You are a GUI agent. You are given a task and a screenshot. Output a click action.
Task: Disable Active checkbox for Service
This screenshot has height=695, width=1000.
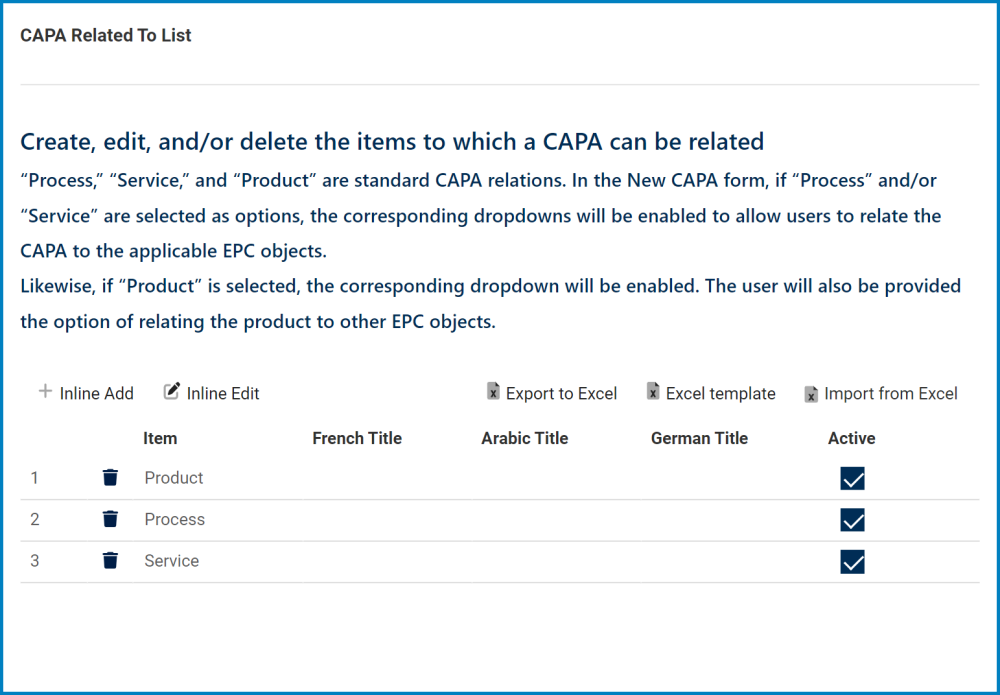click(852, 562)
